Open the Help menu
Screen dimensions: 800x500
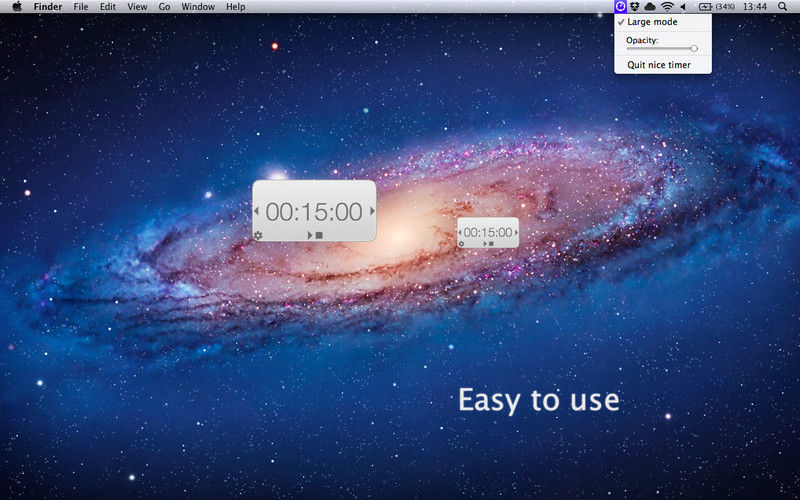236,7
